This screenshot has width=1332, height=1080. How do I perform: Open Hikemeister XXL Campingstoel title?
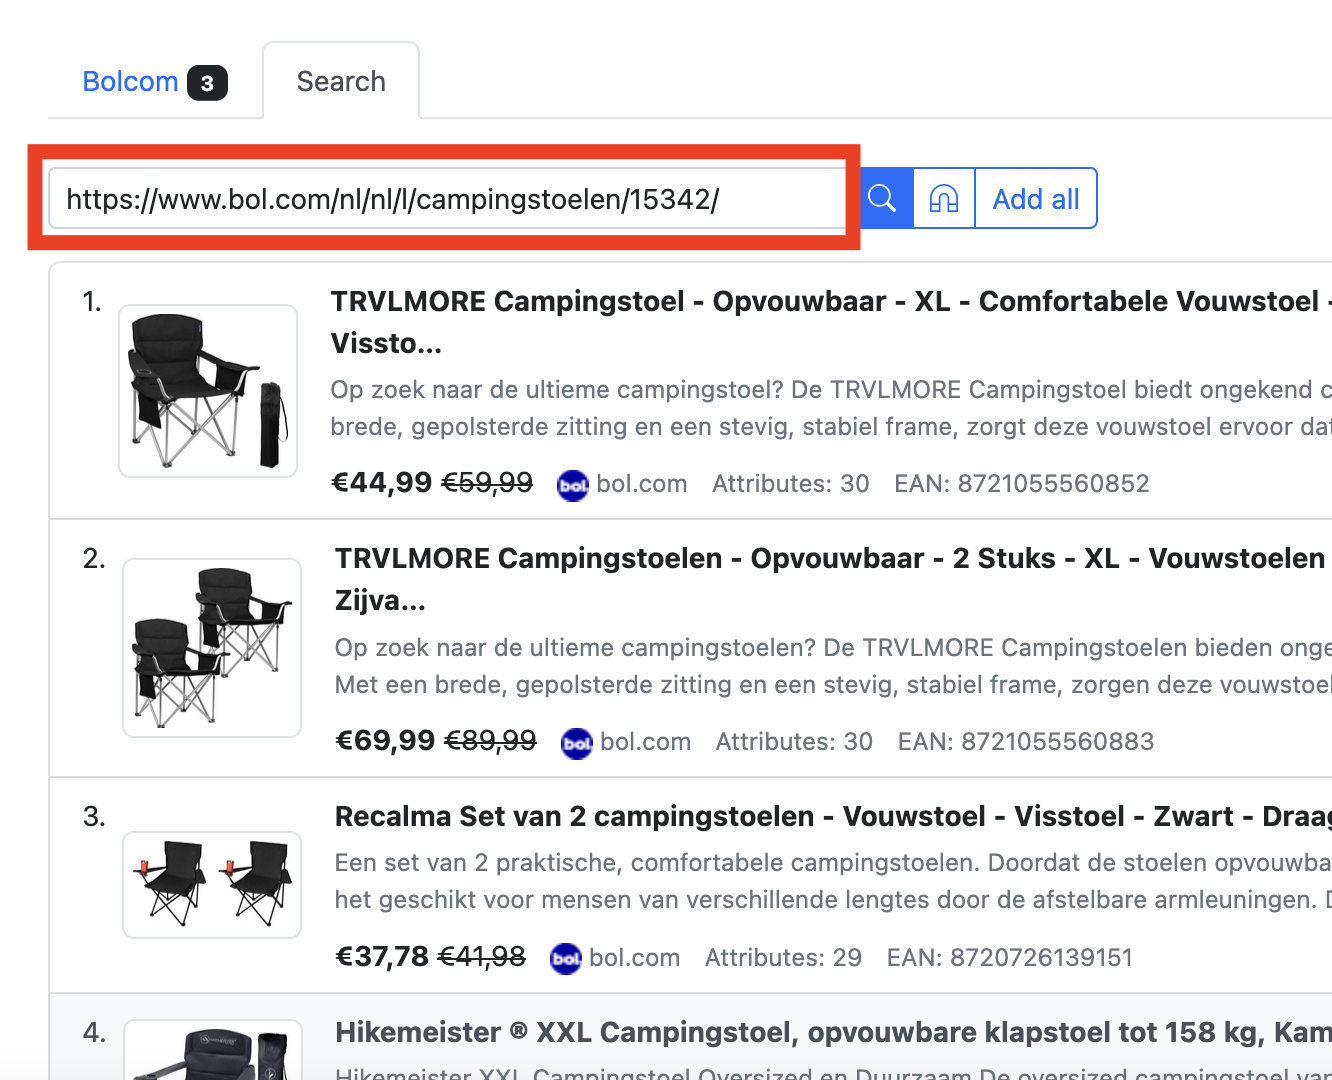[x=832, y=1033]
